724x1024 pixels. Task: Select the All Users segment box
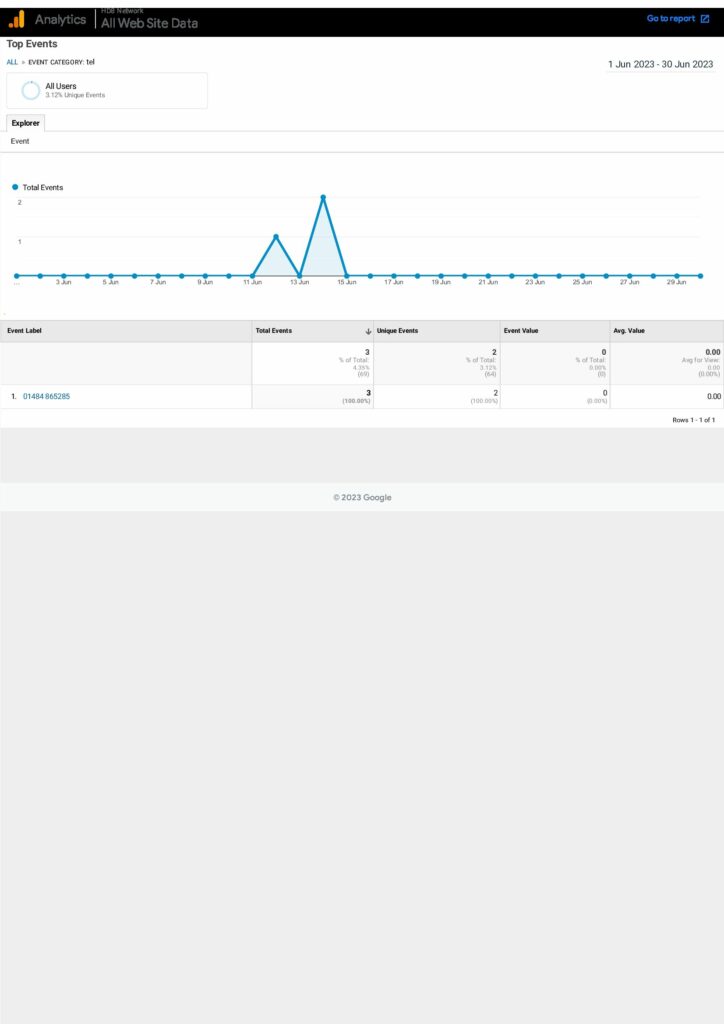[x=107, y=90]
